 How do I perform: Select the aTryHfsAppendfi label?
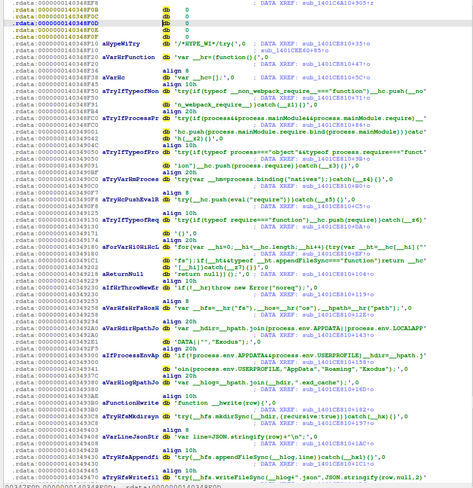pyautogui.click(x=130, y=457)
